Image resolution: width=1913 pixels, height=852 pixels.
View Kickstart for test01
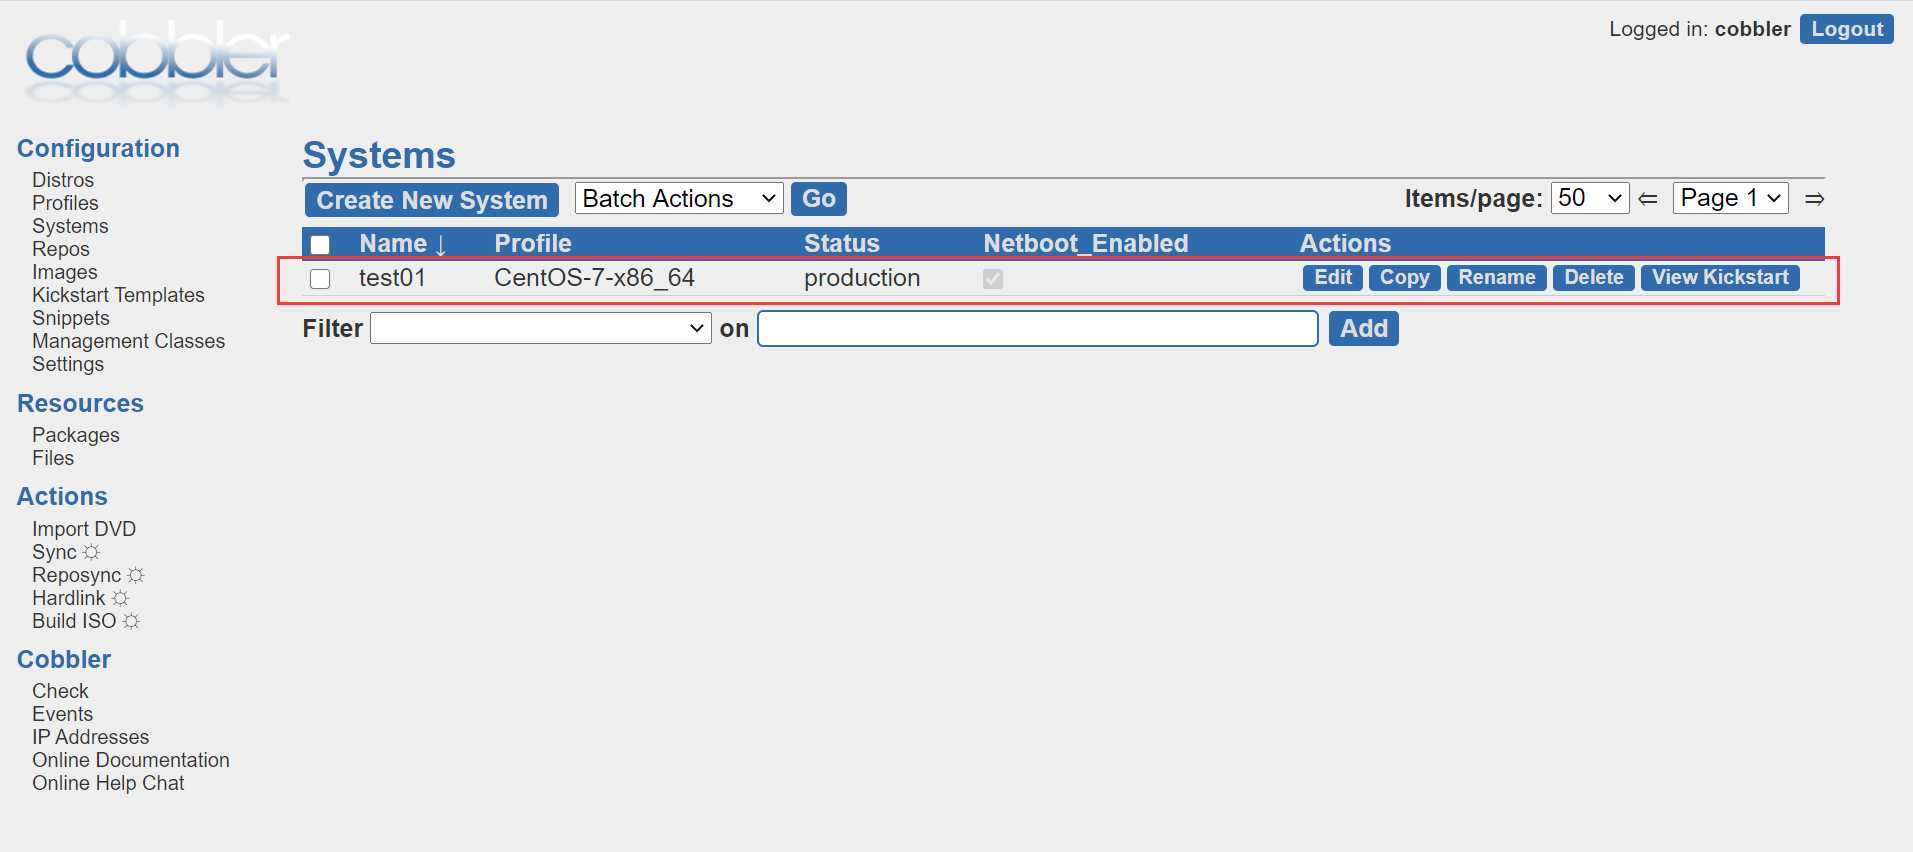point(1721,278)
